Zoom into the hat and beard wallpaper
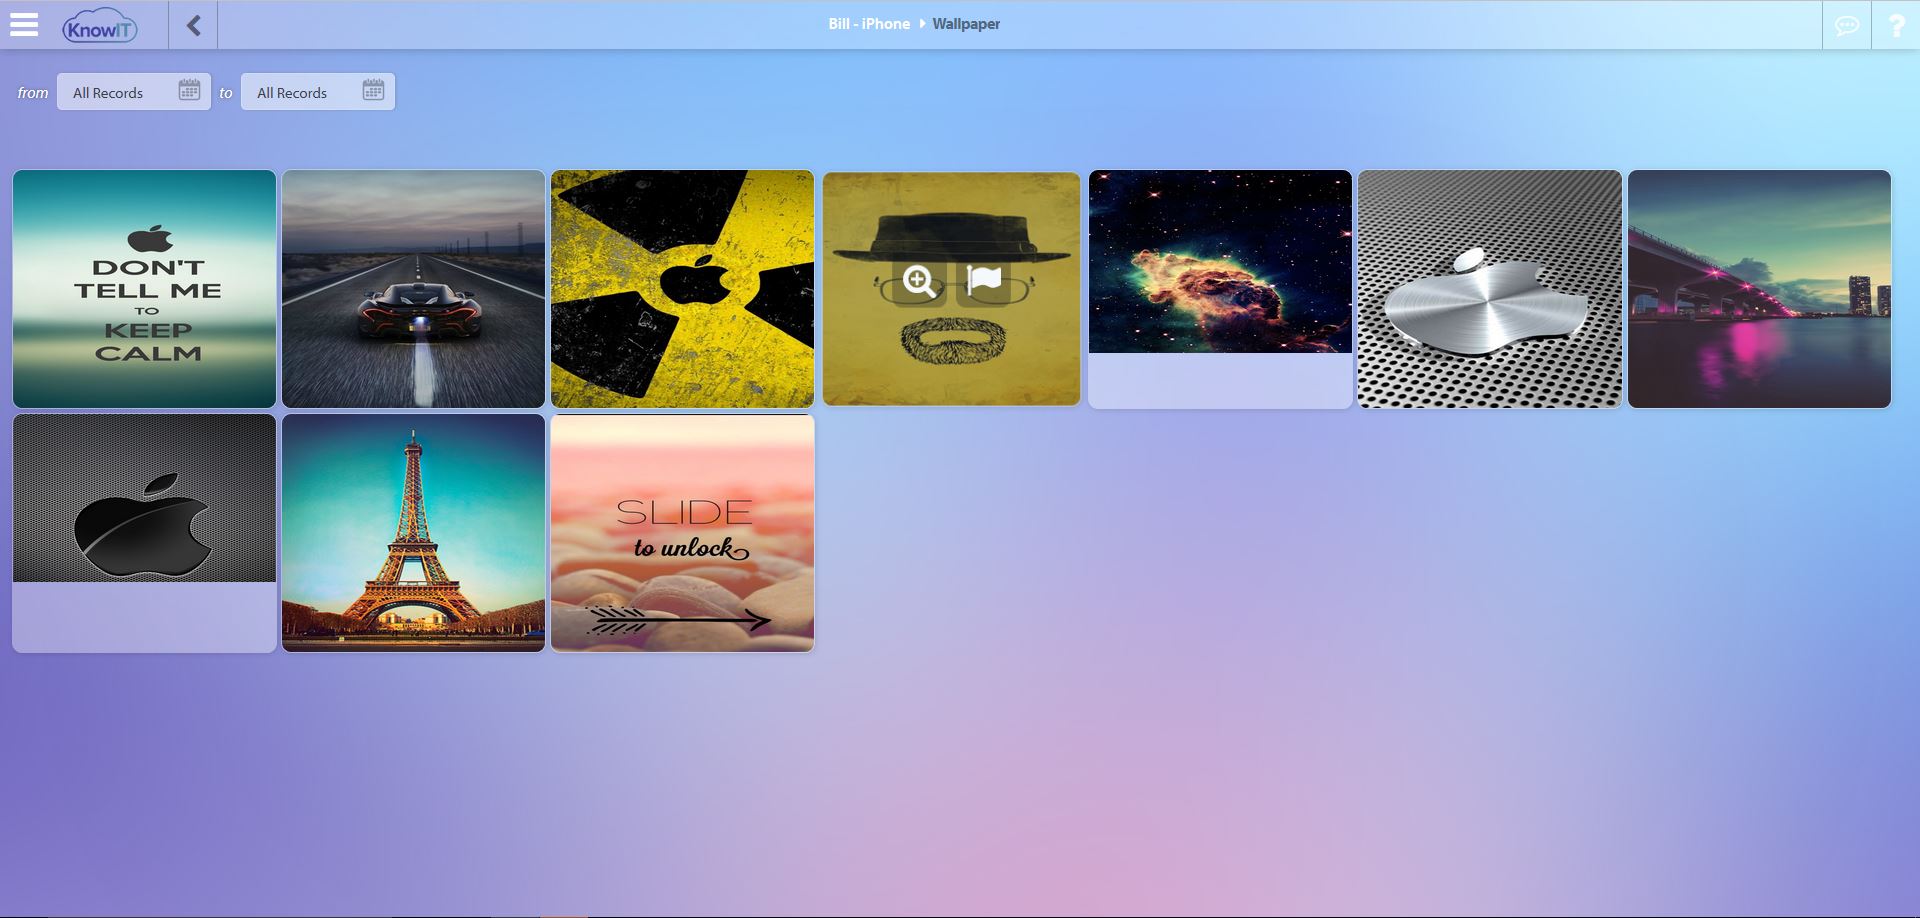 (x=919, y=282)
